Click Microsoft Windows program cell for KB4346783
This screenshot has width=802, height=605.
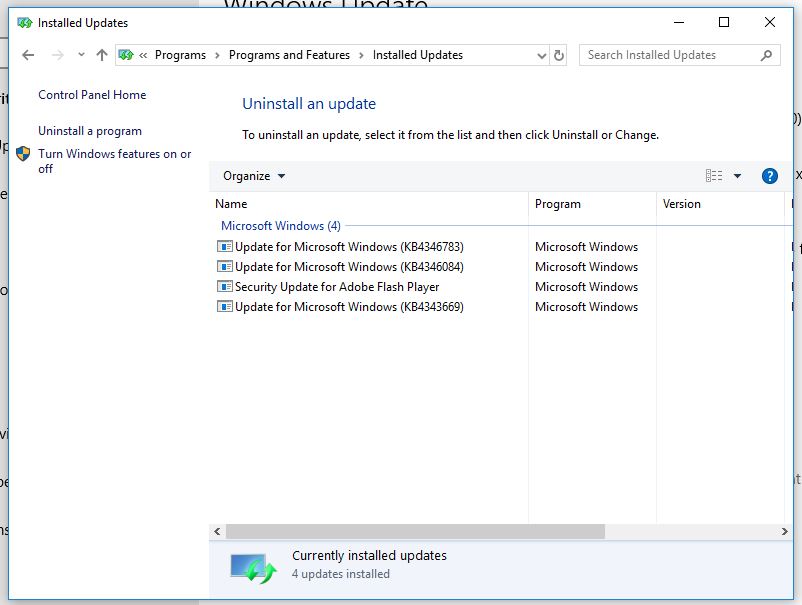[586, 247]
